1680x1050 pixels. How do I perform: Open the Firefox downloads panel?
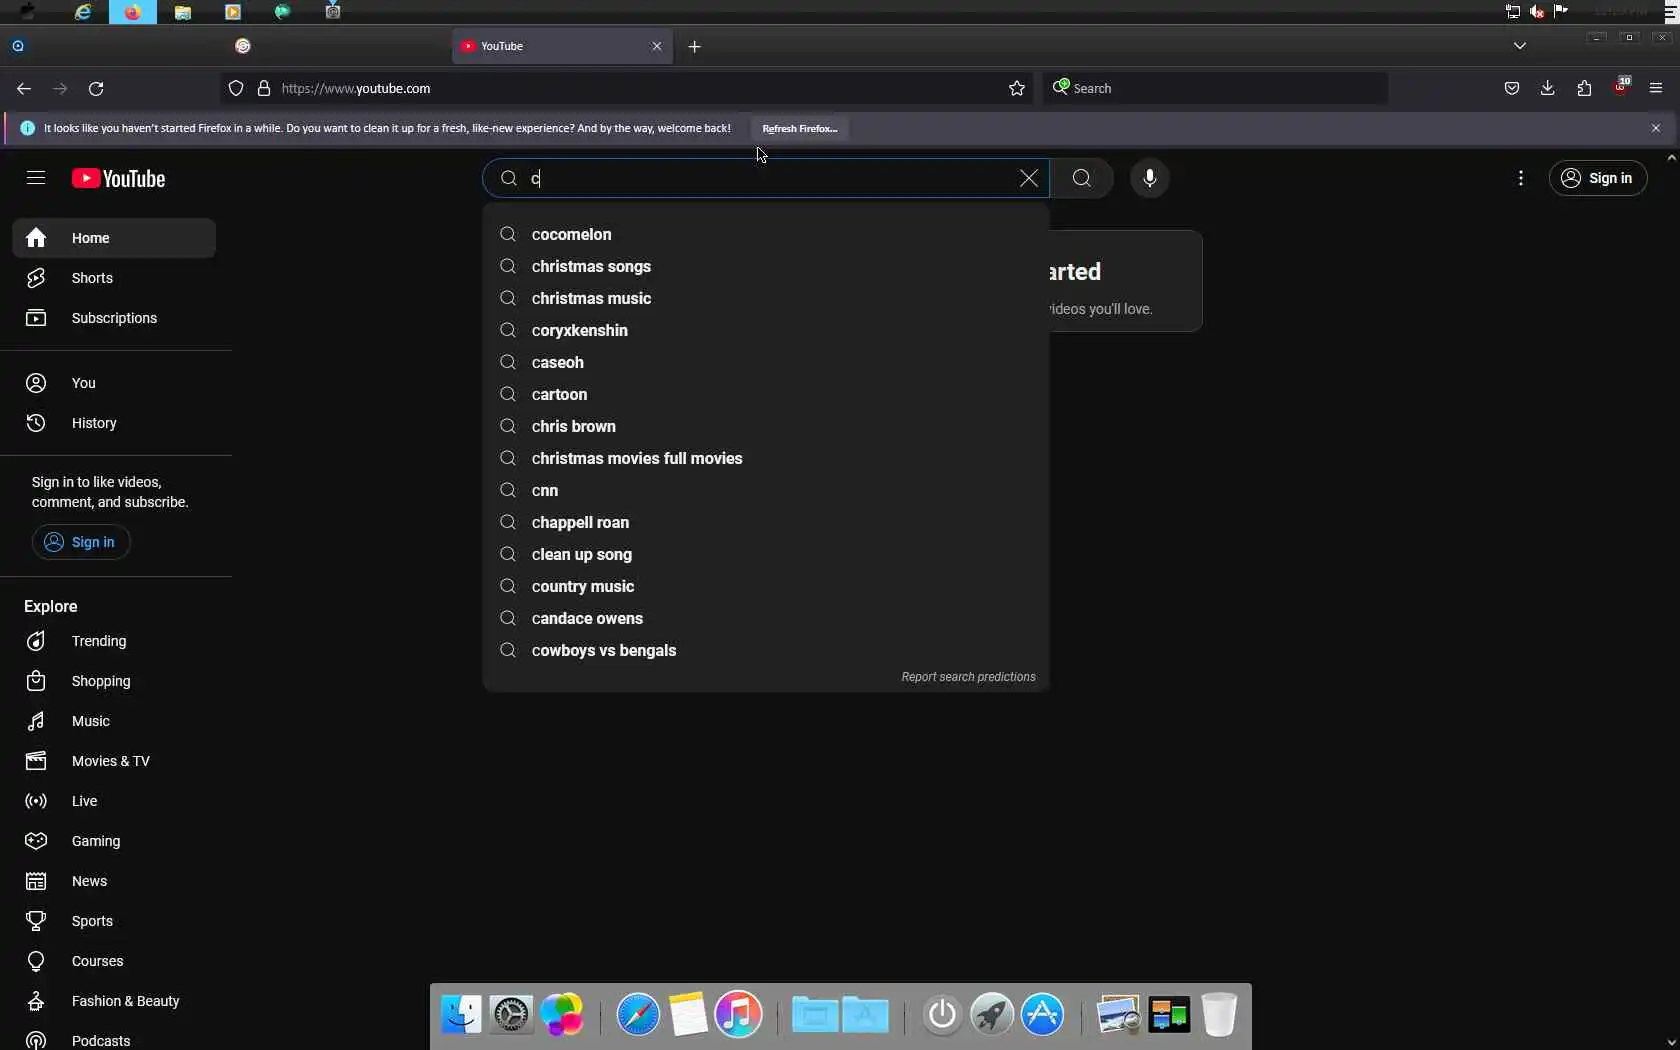pyautogui.click(x=1548, y=89)
